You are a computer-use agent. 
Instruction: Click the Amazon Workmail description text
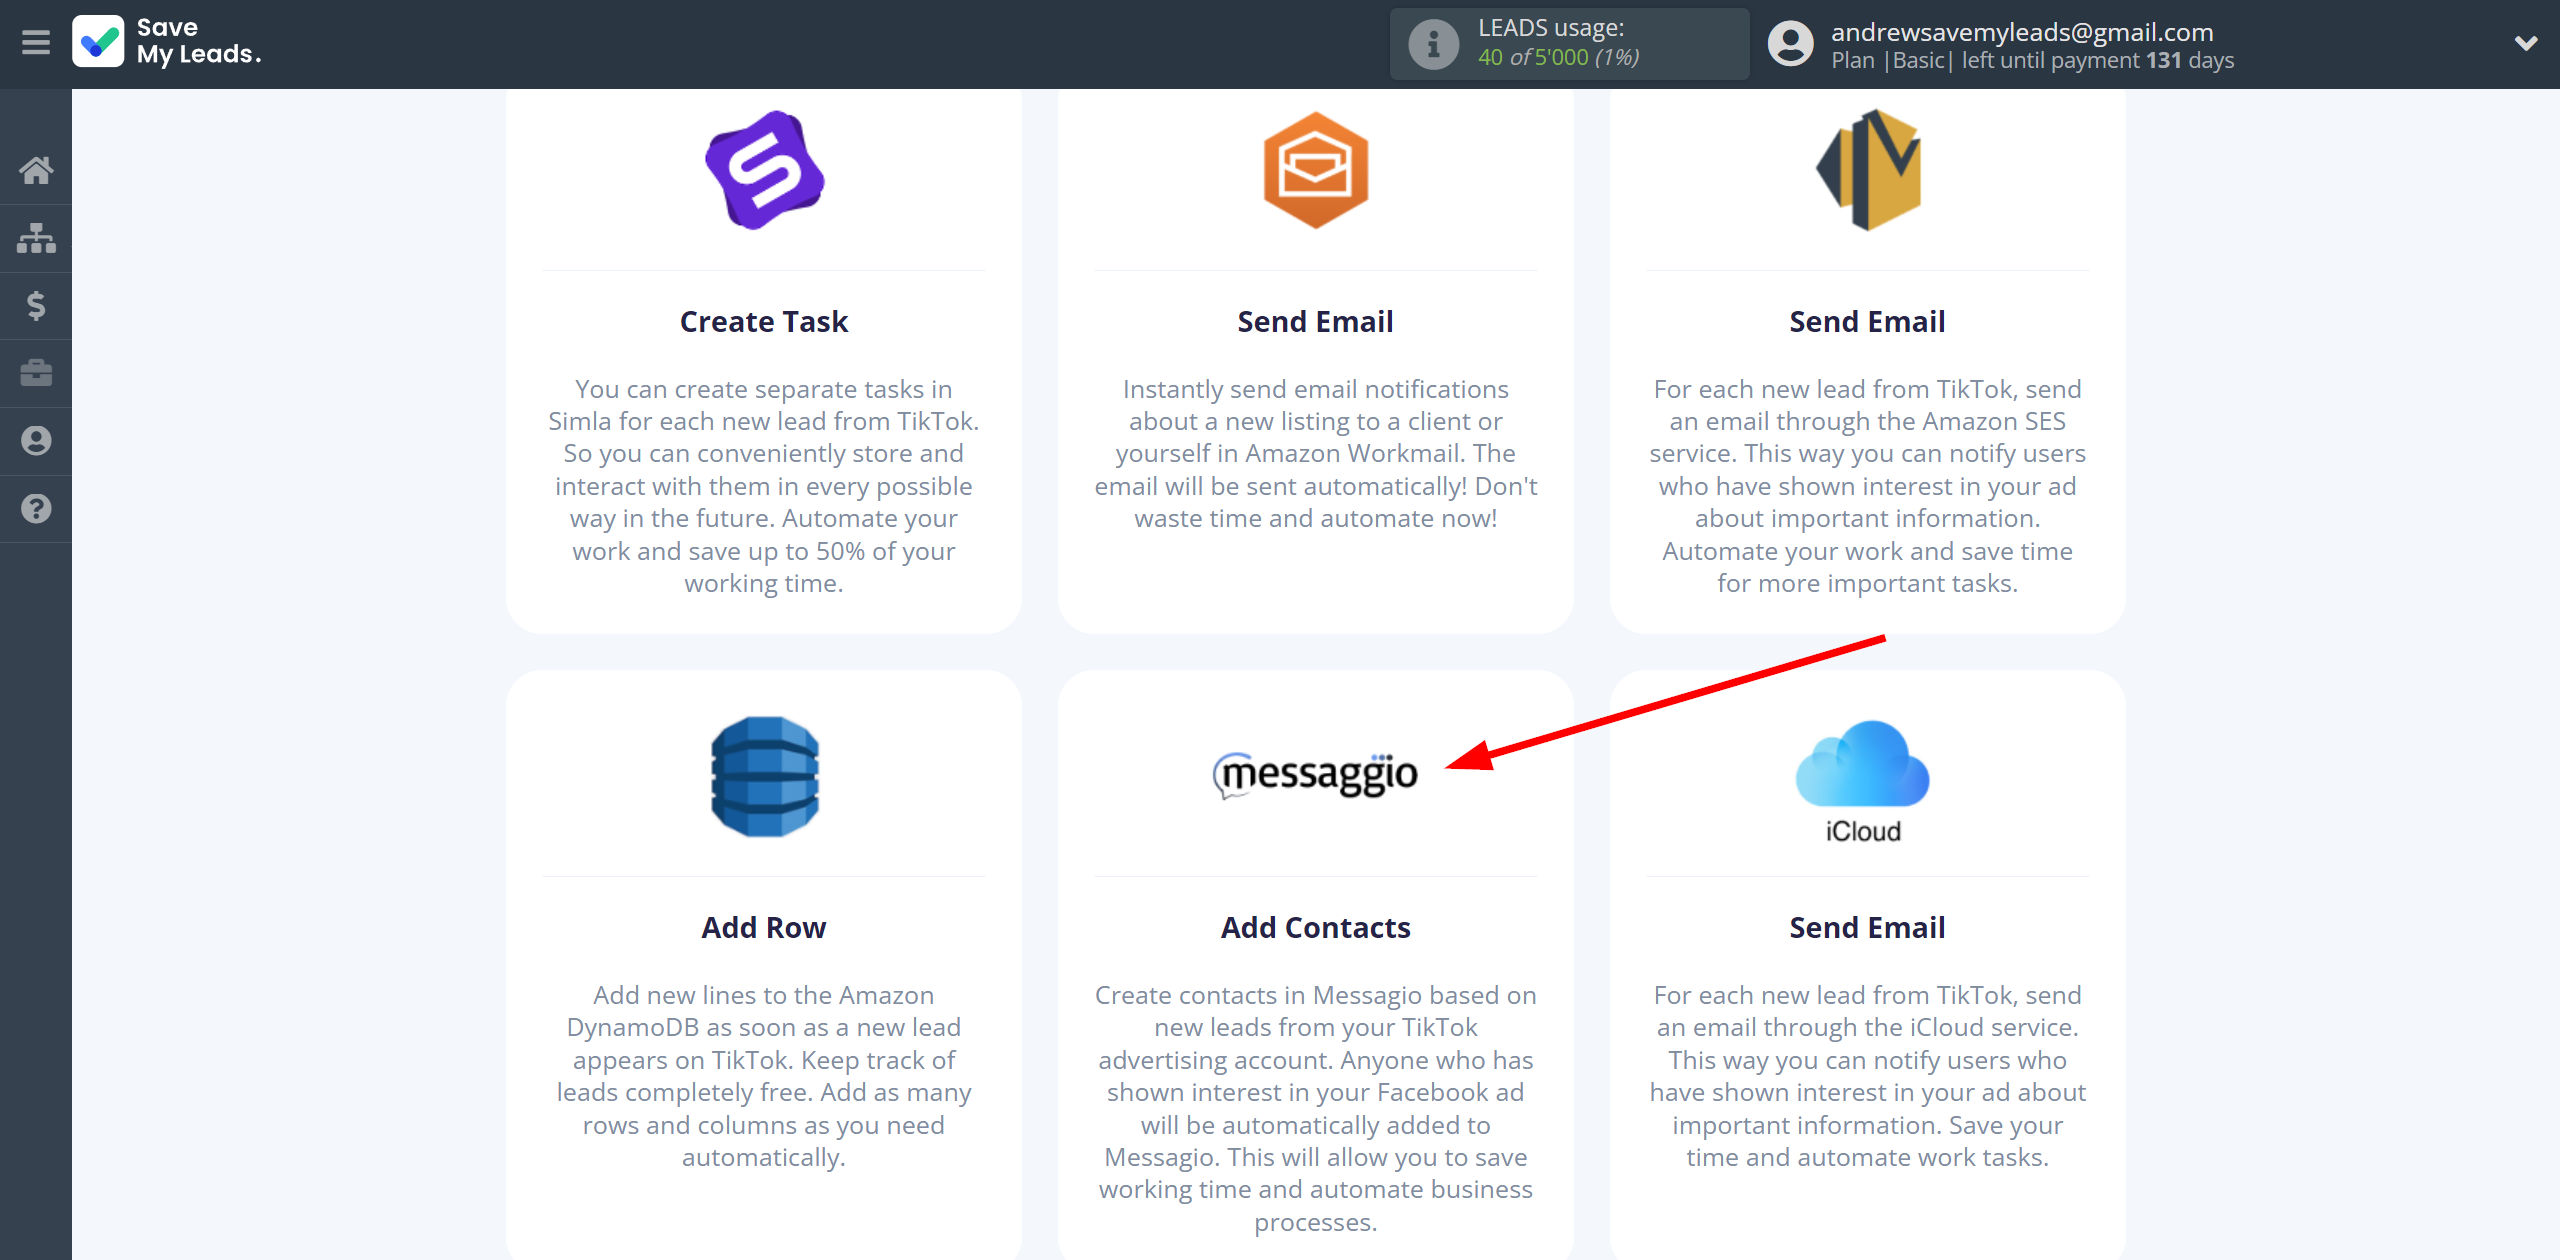(x=1315, y=454)
